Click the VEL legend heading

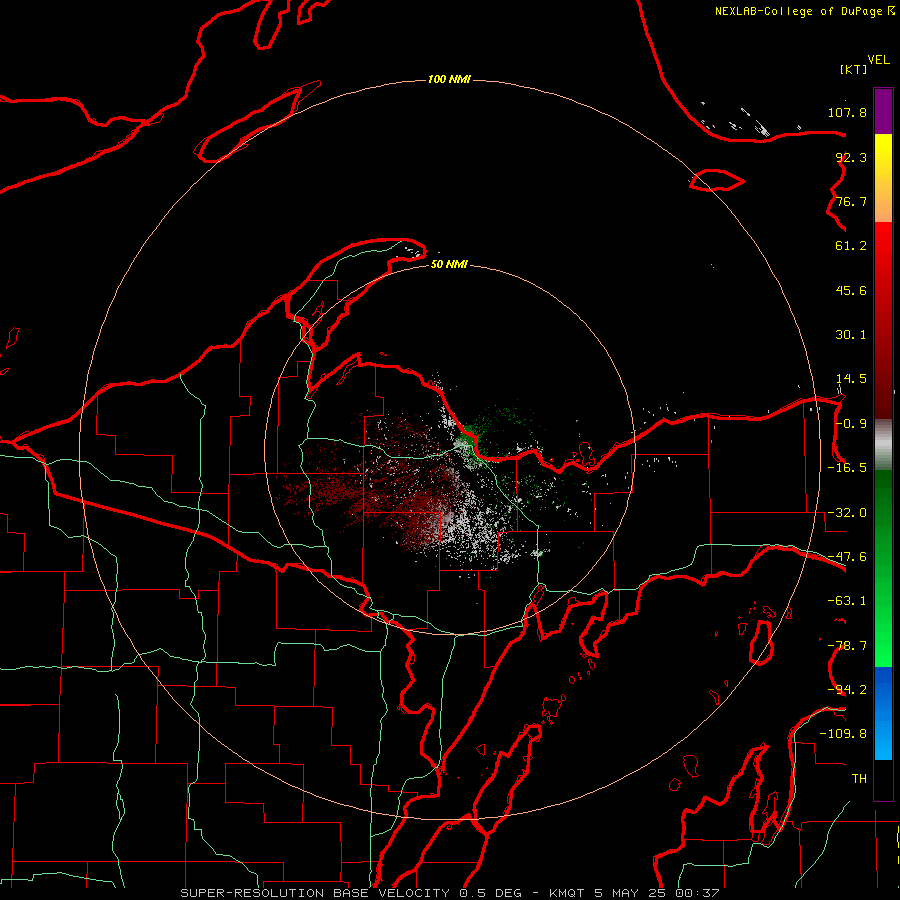click(878, 59)
